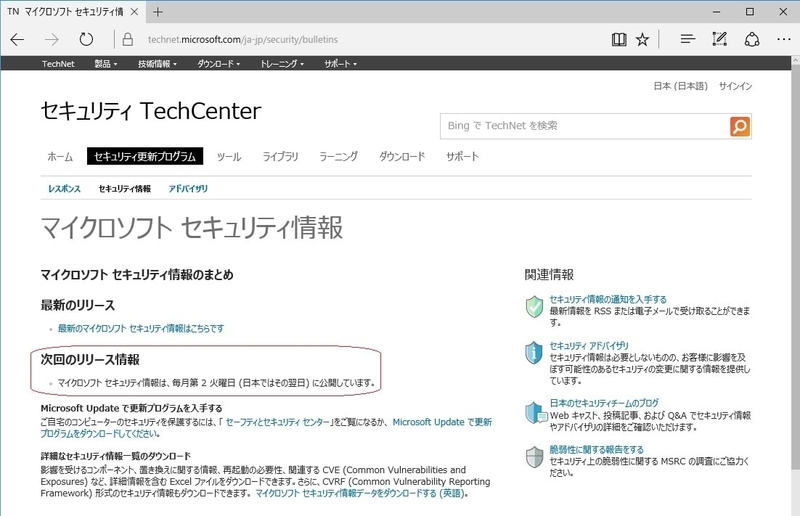Click マイクロソフト セキュリティ情報のまとめ heading
Viewport: 800px width, 516px height.
(137, 275)
